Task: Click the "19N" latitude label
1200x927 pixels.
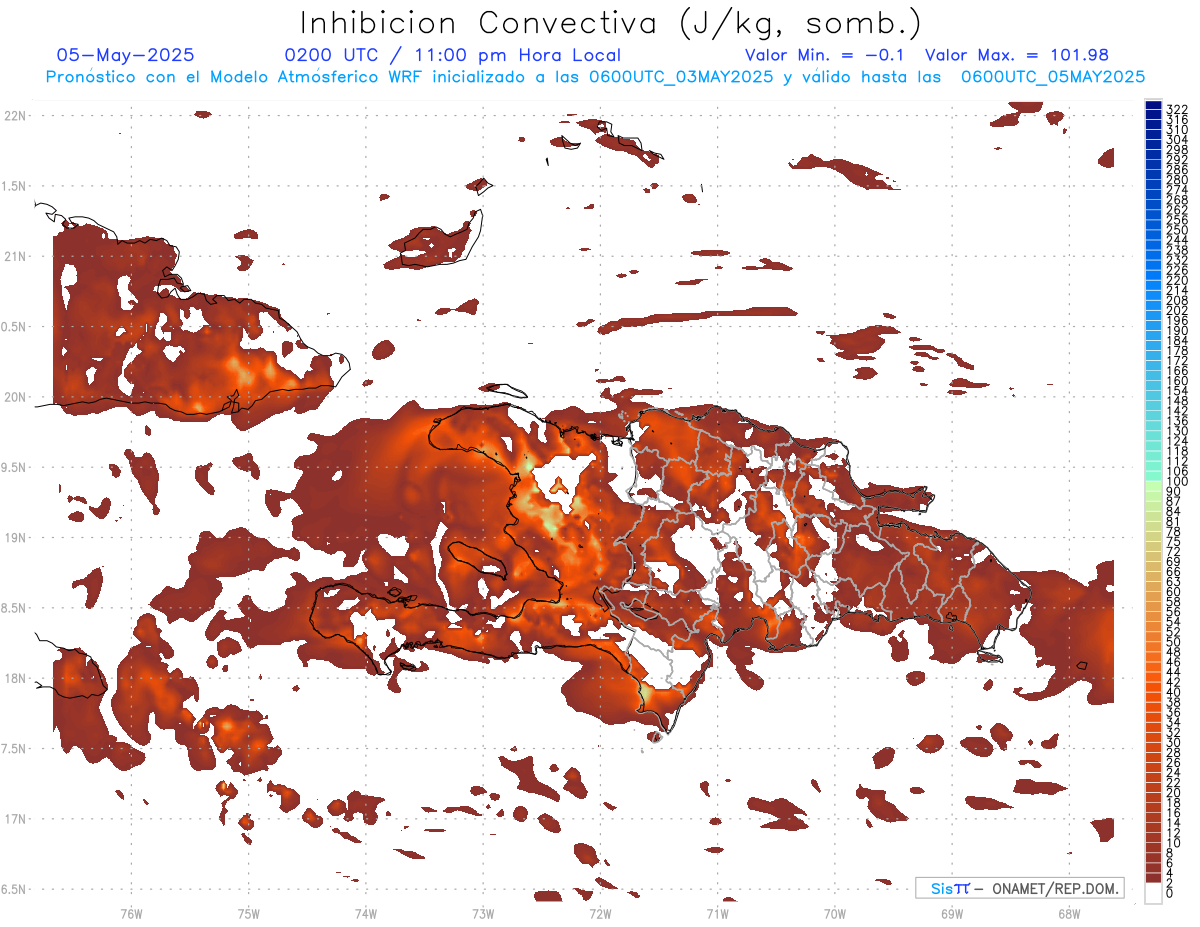Action: [15, 537]
